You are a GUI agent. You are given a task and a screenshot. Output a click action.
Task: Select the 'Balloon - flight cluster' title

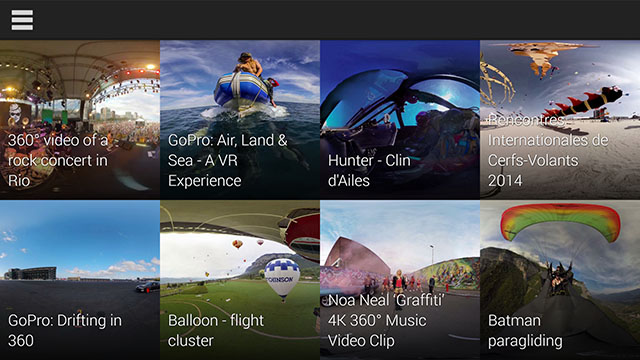click(216, 331)
